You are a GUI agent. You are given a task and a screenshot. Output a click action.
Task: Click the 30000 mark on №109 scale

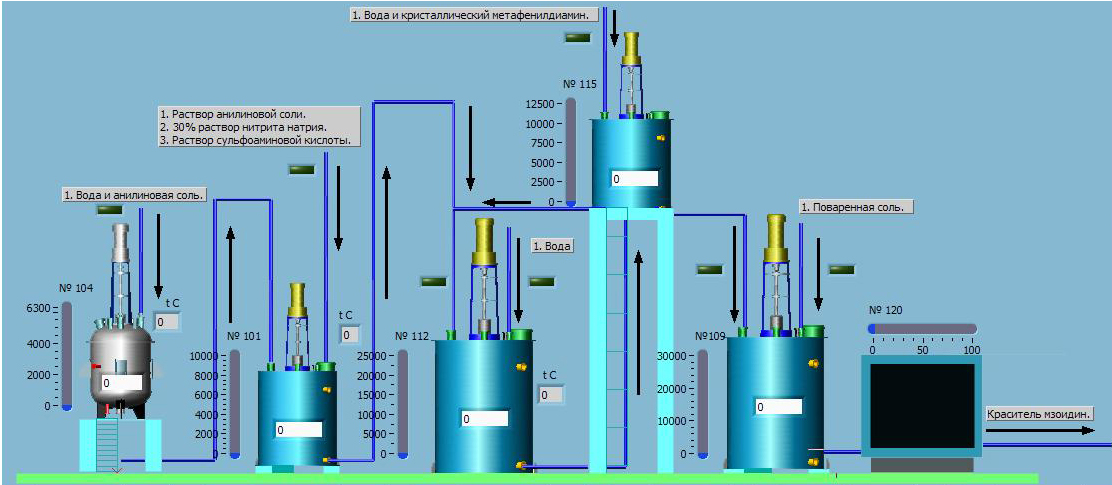click(672, 355)
